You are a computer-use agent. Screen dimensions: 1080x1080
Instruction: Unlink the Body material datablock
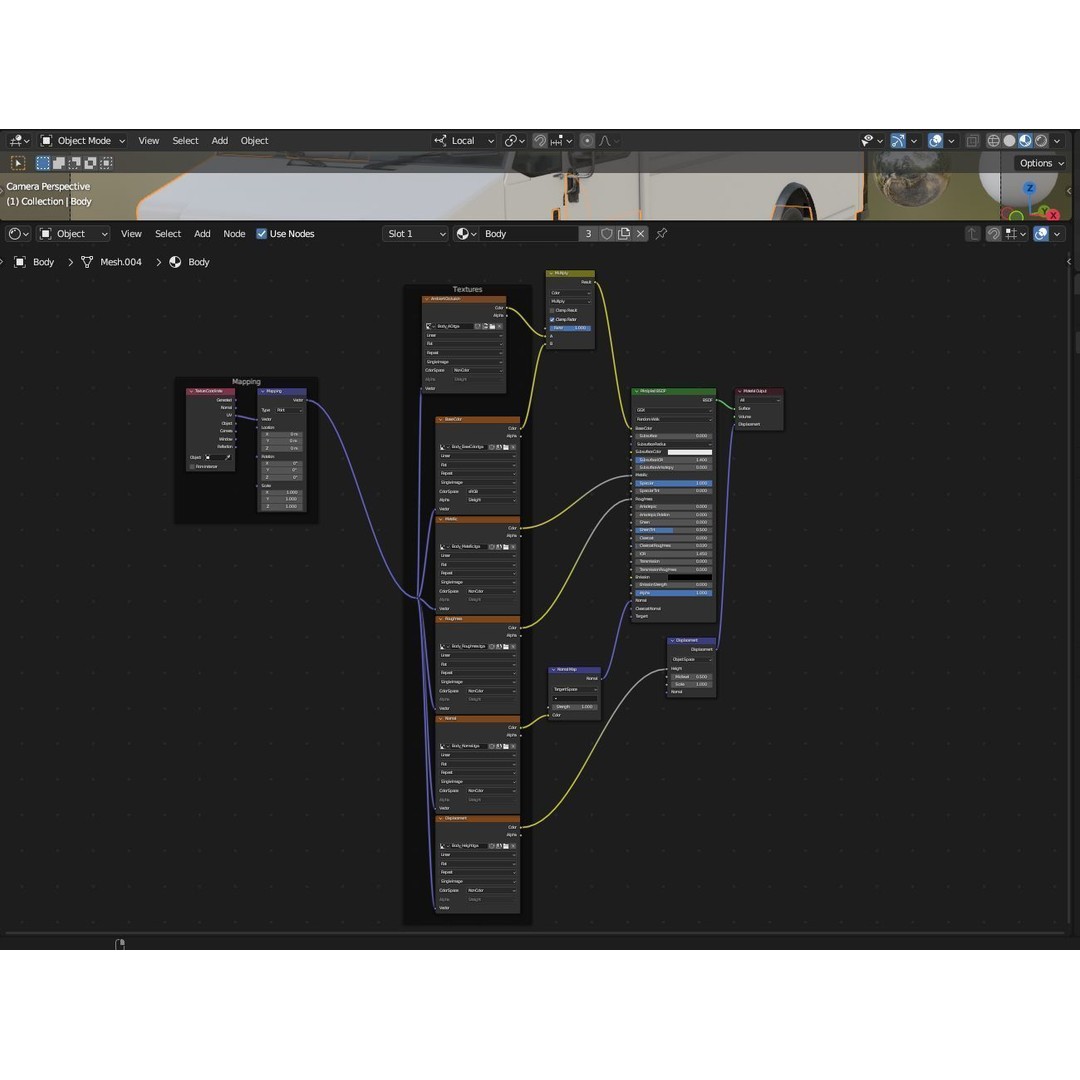[x=641, y=233]
